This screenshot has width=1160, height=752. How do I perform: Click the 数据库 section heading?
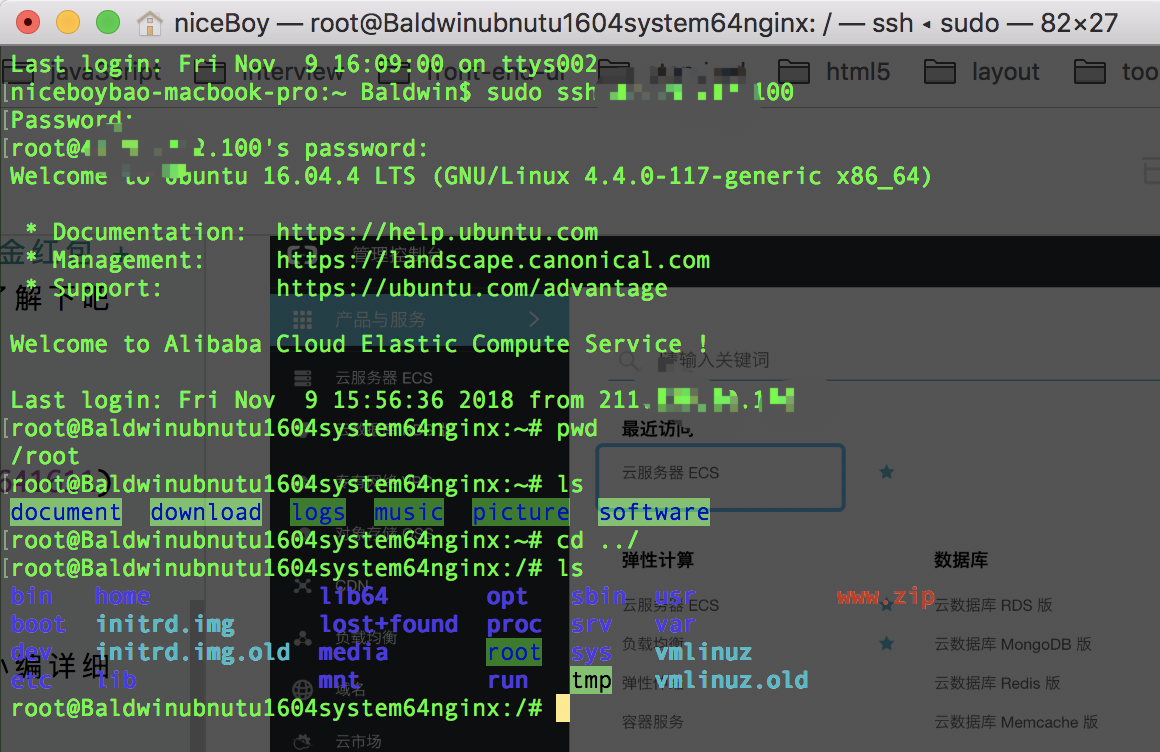click(x=961, y=560)
